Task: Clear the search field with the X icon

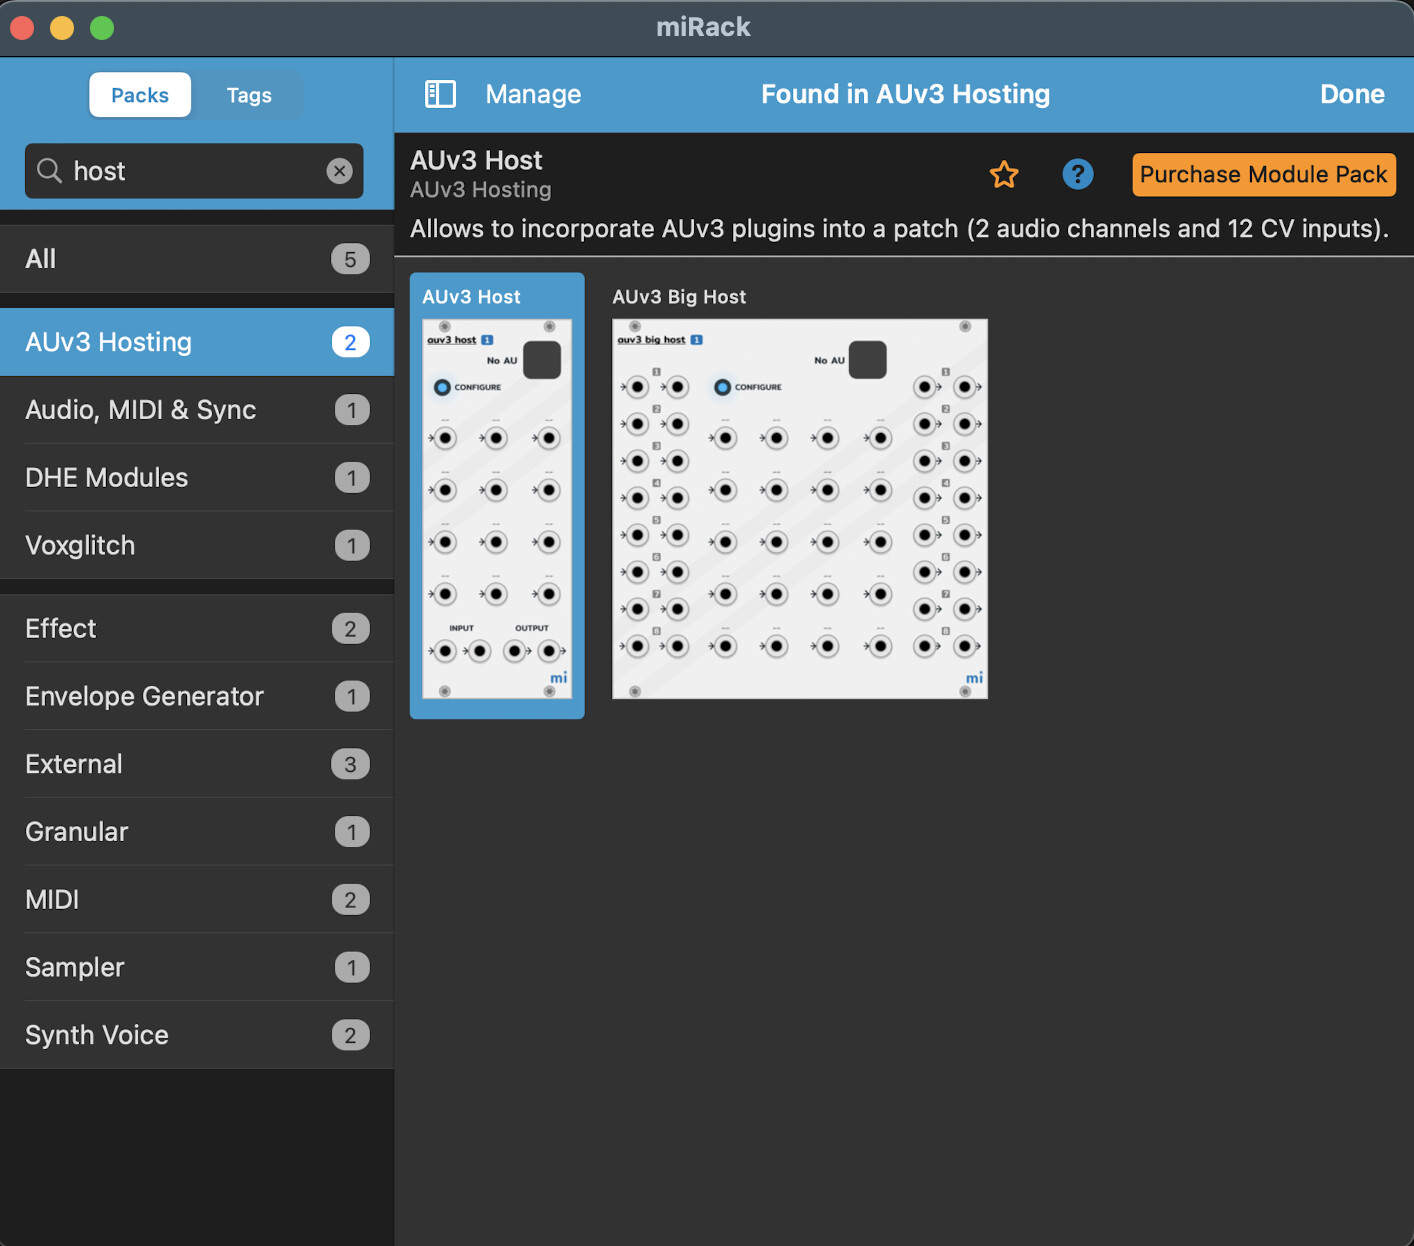Action: point(340,171)
